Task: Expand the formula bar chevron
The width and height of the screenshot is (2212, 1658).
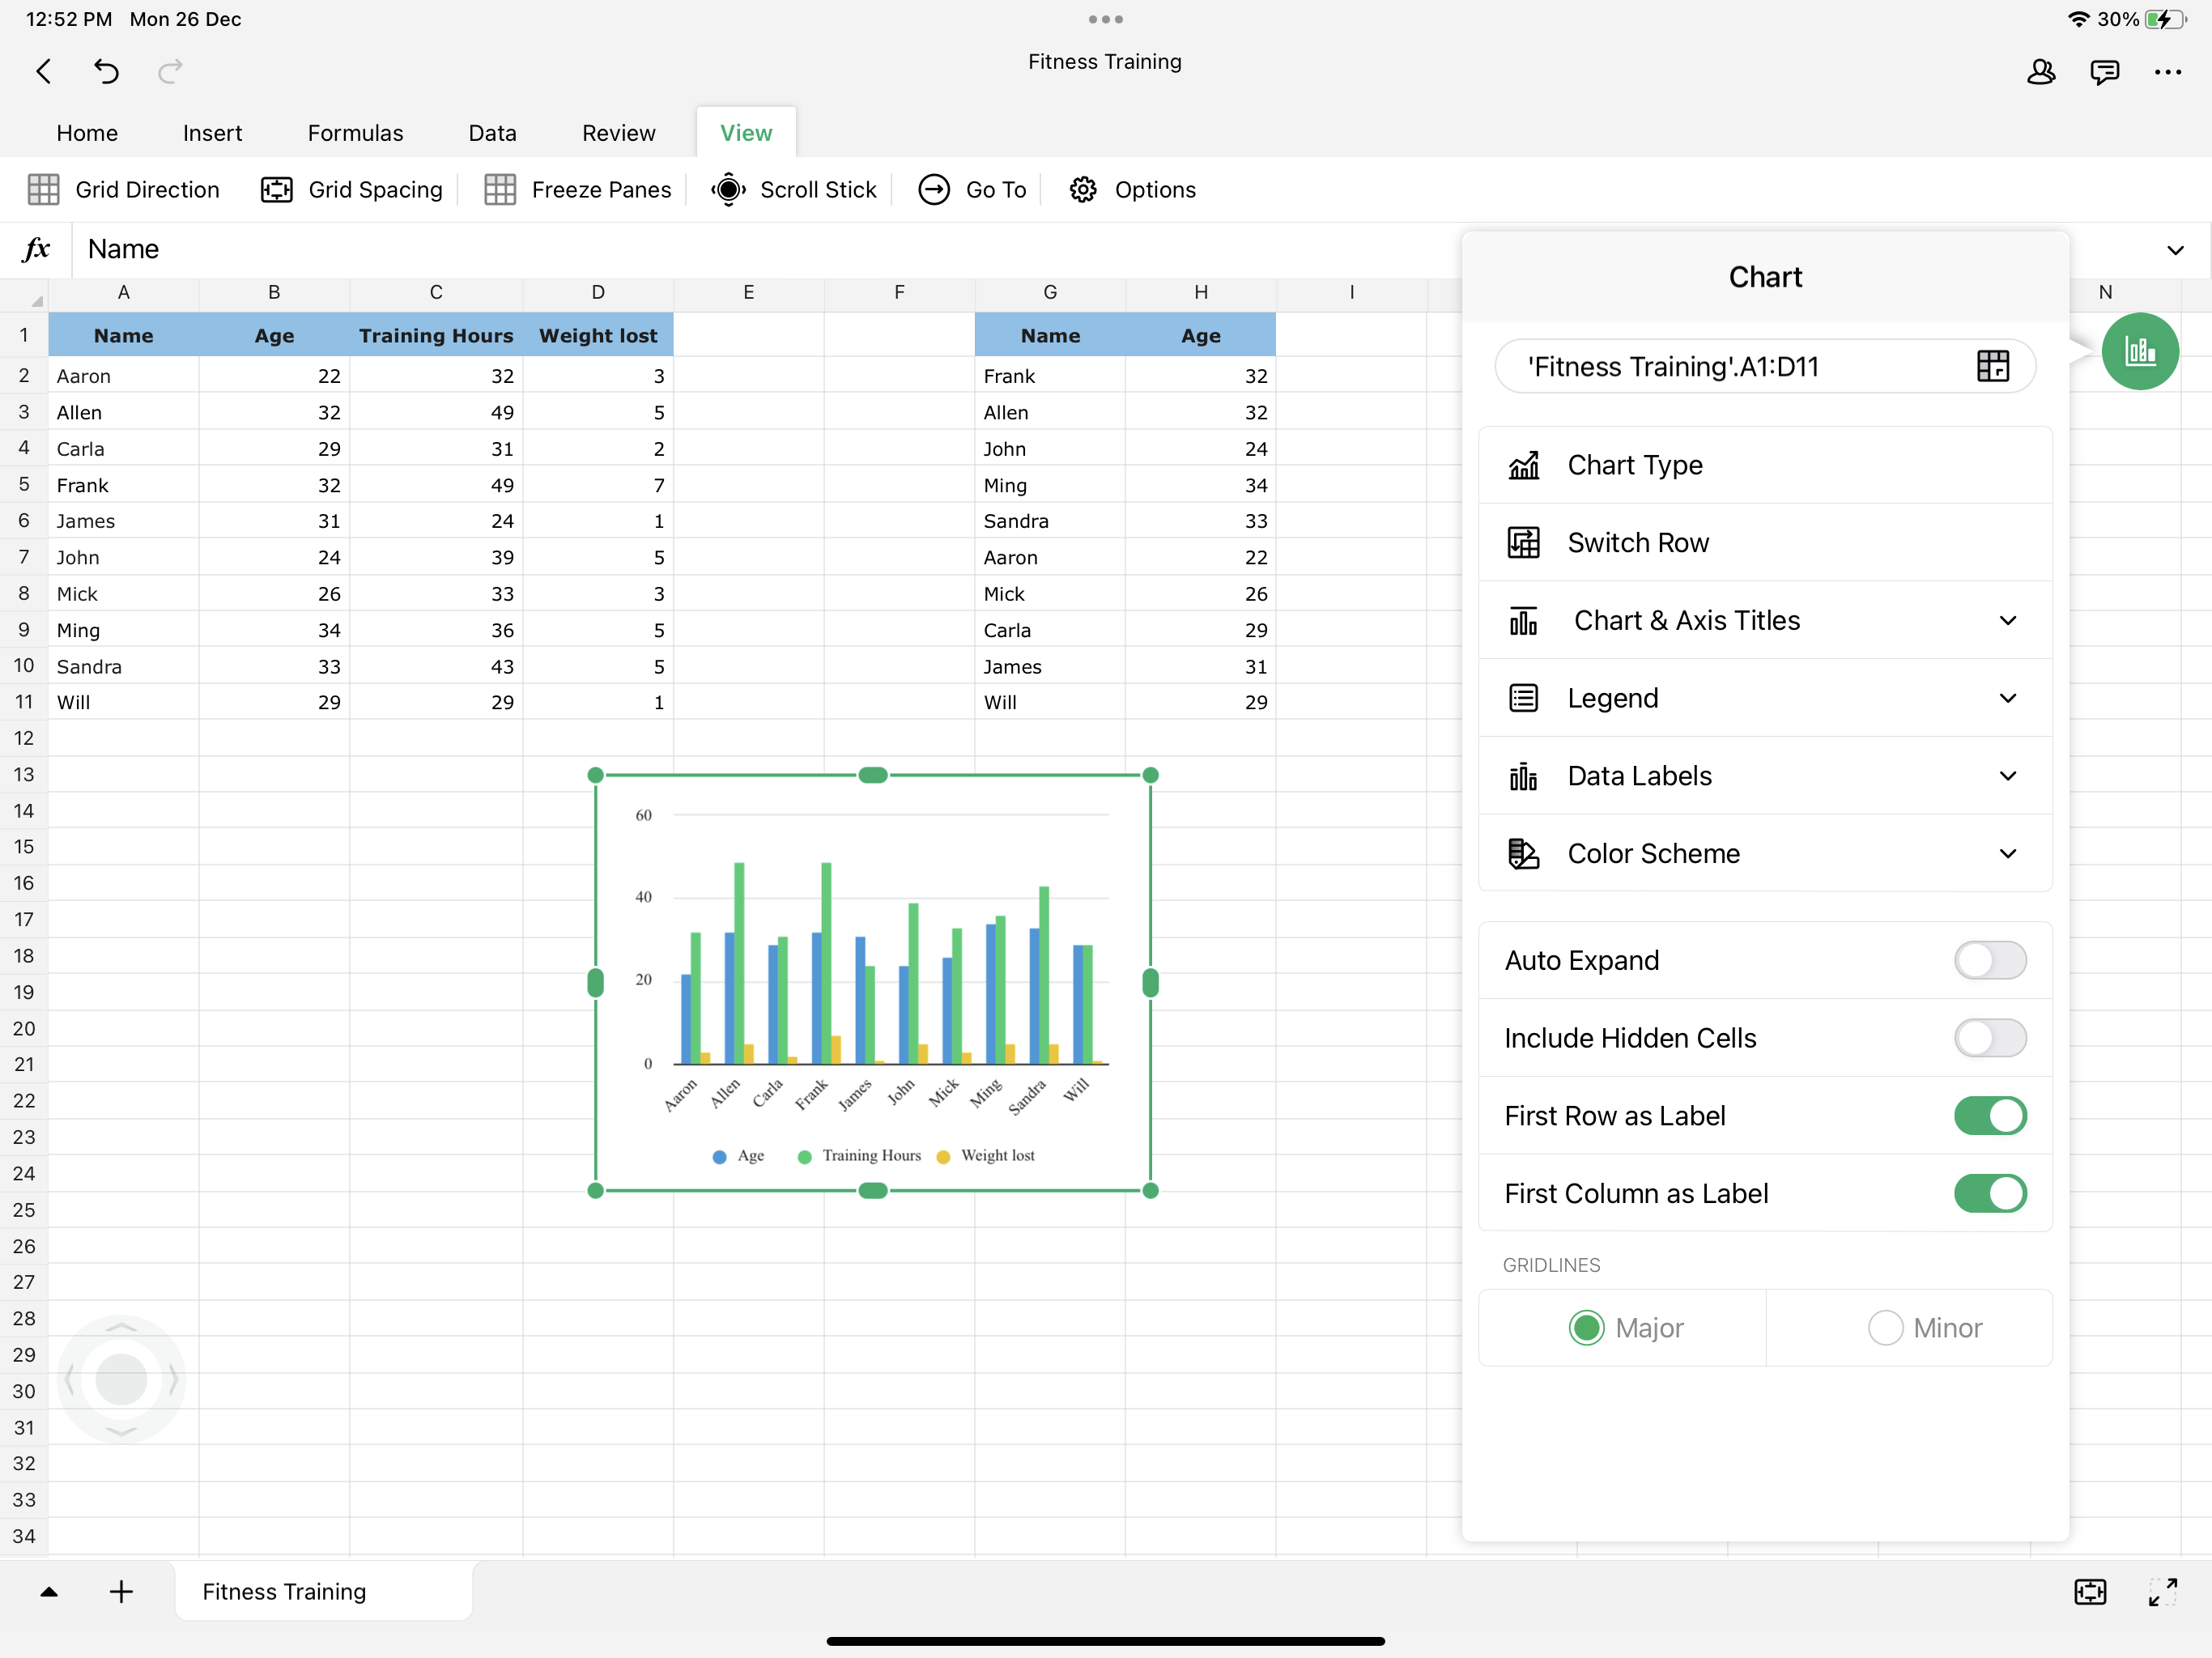Action: coord(2175,249)
